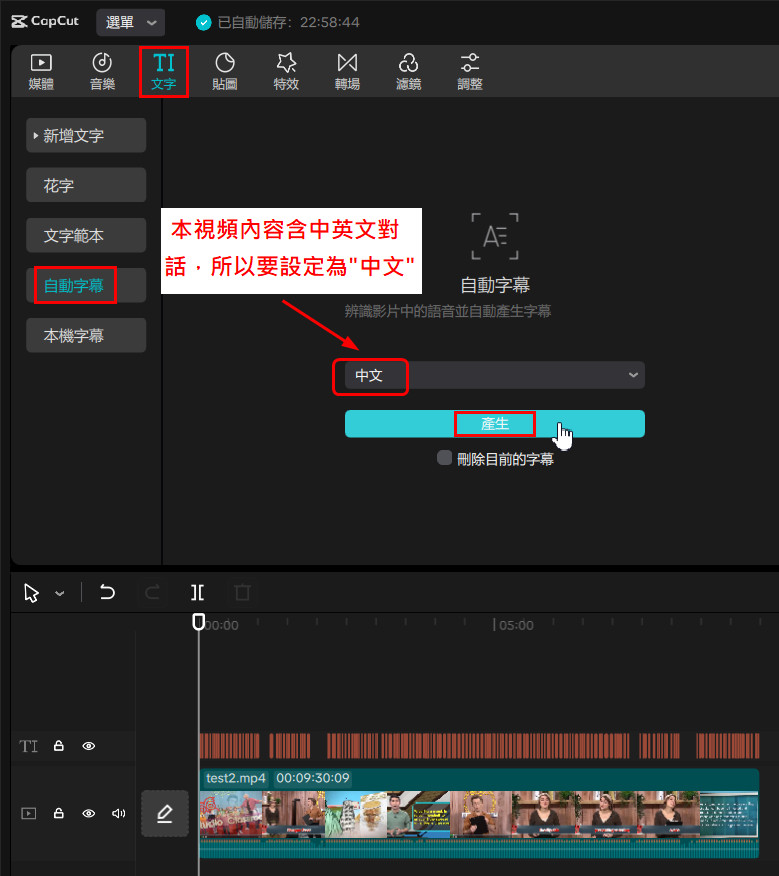Expand the 新增文字 section

[86, 135]
